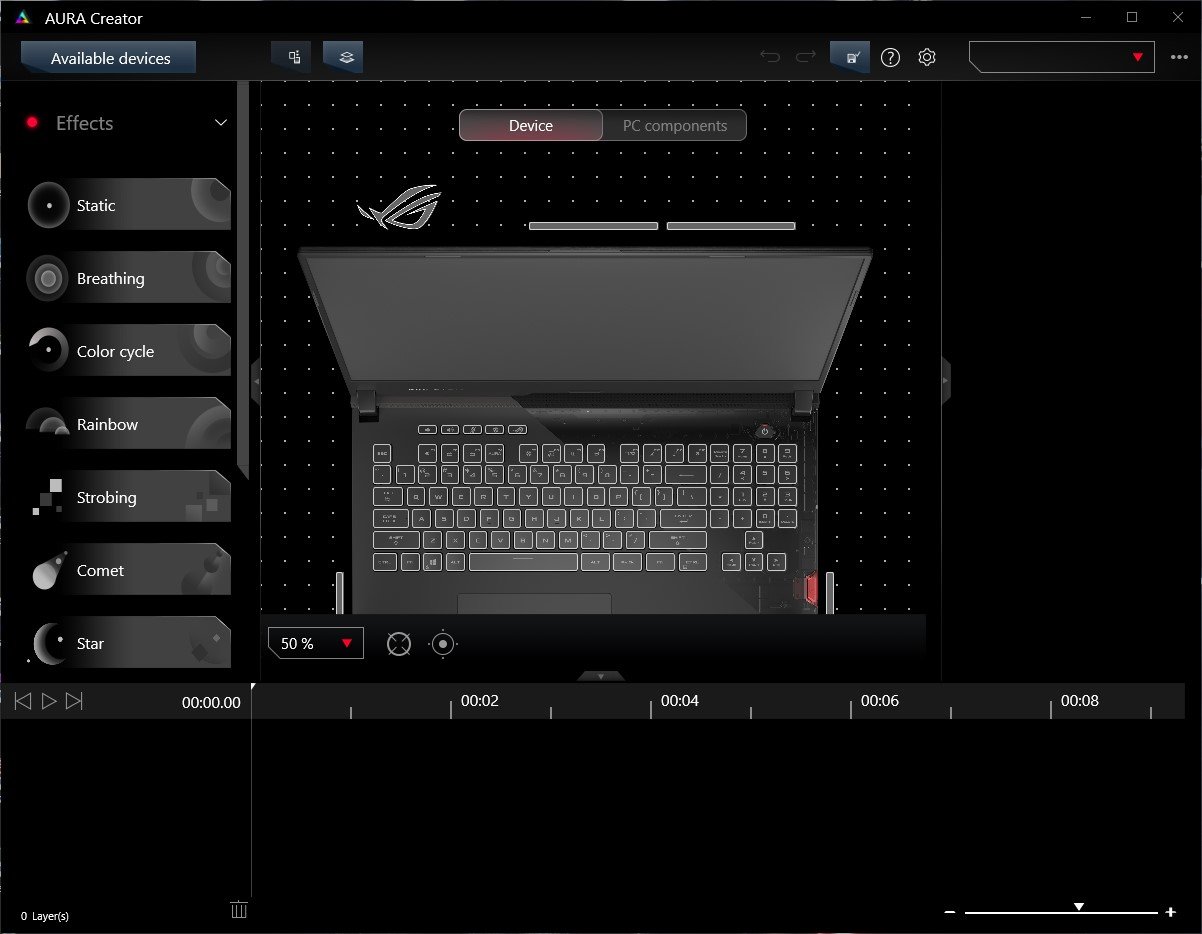
Task: Collapse the left effects panel arrow
Action: 256,381
